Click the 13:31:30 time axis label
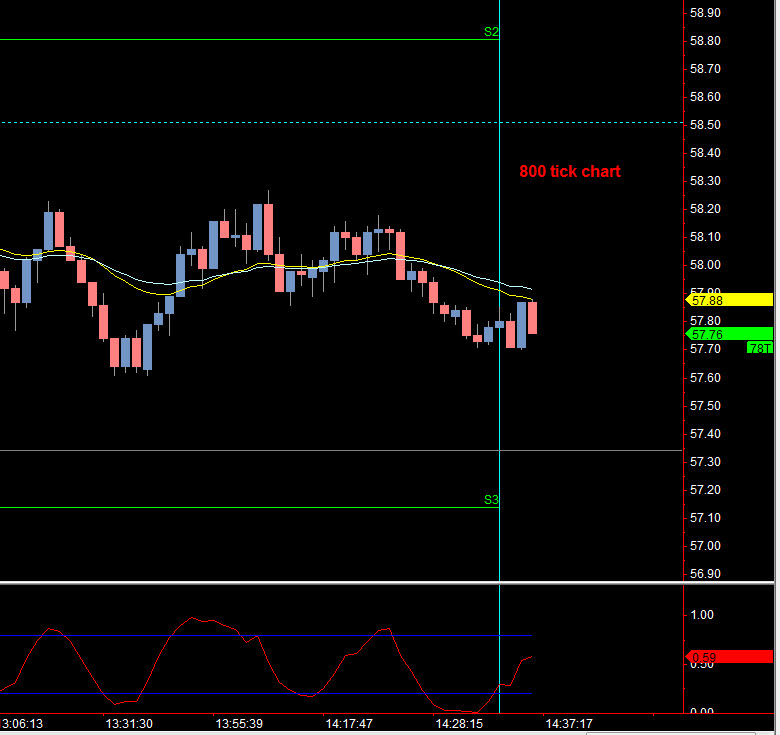The width and height of the screenshot is (780, 735). pos(129,724)
